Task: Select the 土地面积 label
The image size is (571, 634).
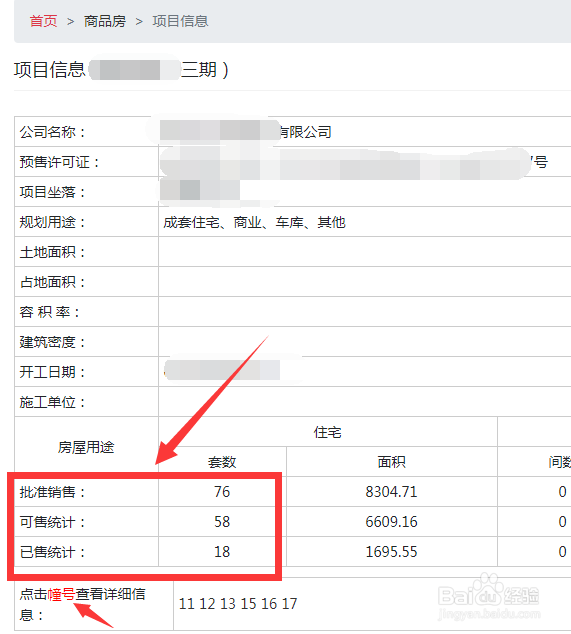Action: click(x=53, y=252)
